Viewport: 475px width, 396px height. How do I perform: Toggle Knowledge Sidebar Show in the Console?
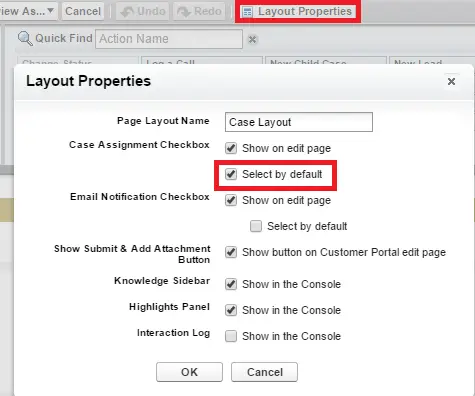[231, 284]
